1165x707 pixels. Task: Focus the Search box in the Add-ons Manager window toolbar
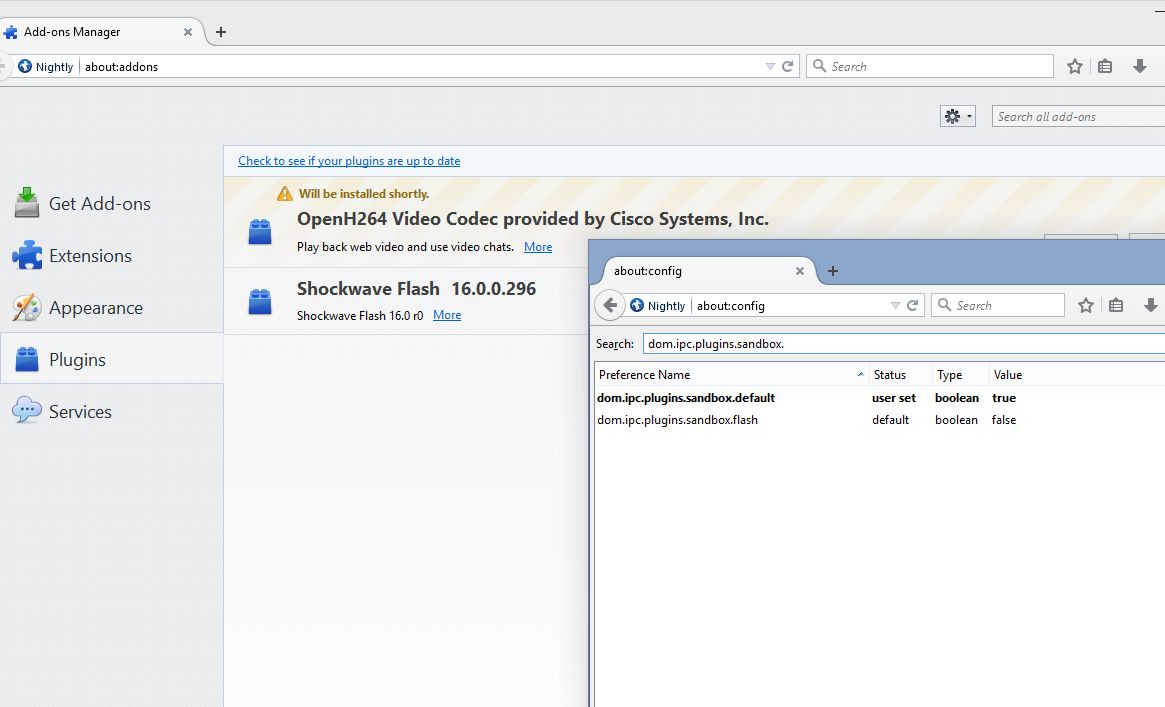[x=929, y=66]
